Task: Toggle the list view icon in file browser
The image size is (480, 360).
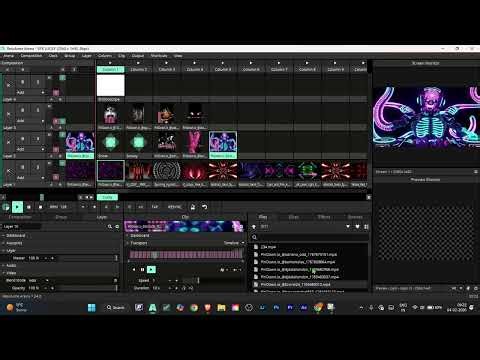Action: (x=366, y=227)
